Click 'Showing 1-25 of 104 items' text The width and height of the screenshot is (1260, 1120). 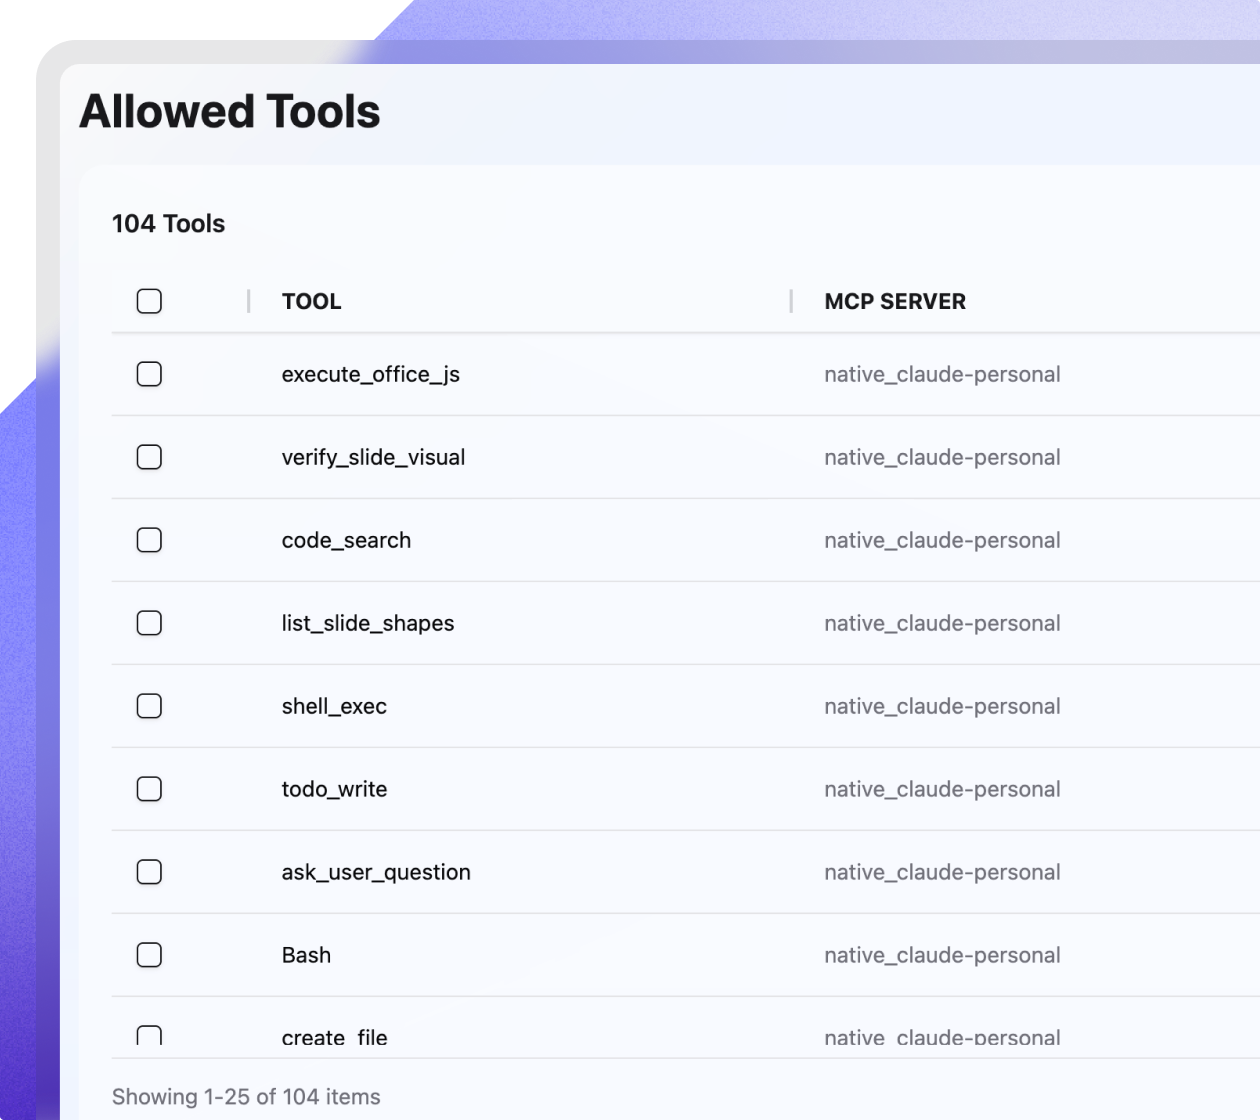click(x=246, y=1097)
